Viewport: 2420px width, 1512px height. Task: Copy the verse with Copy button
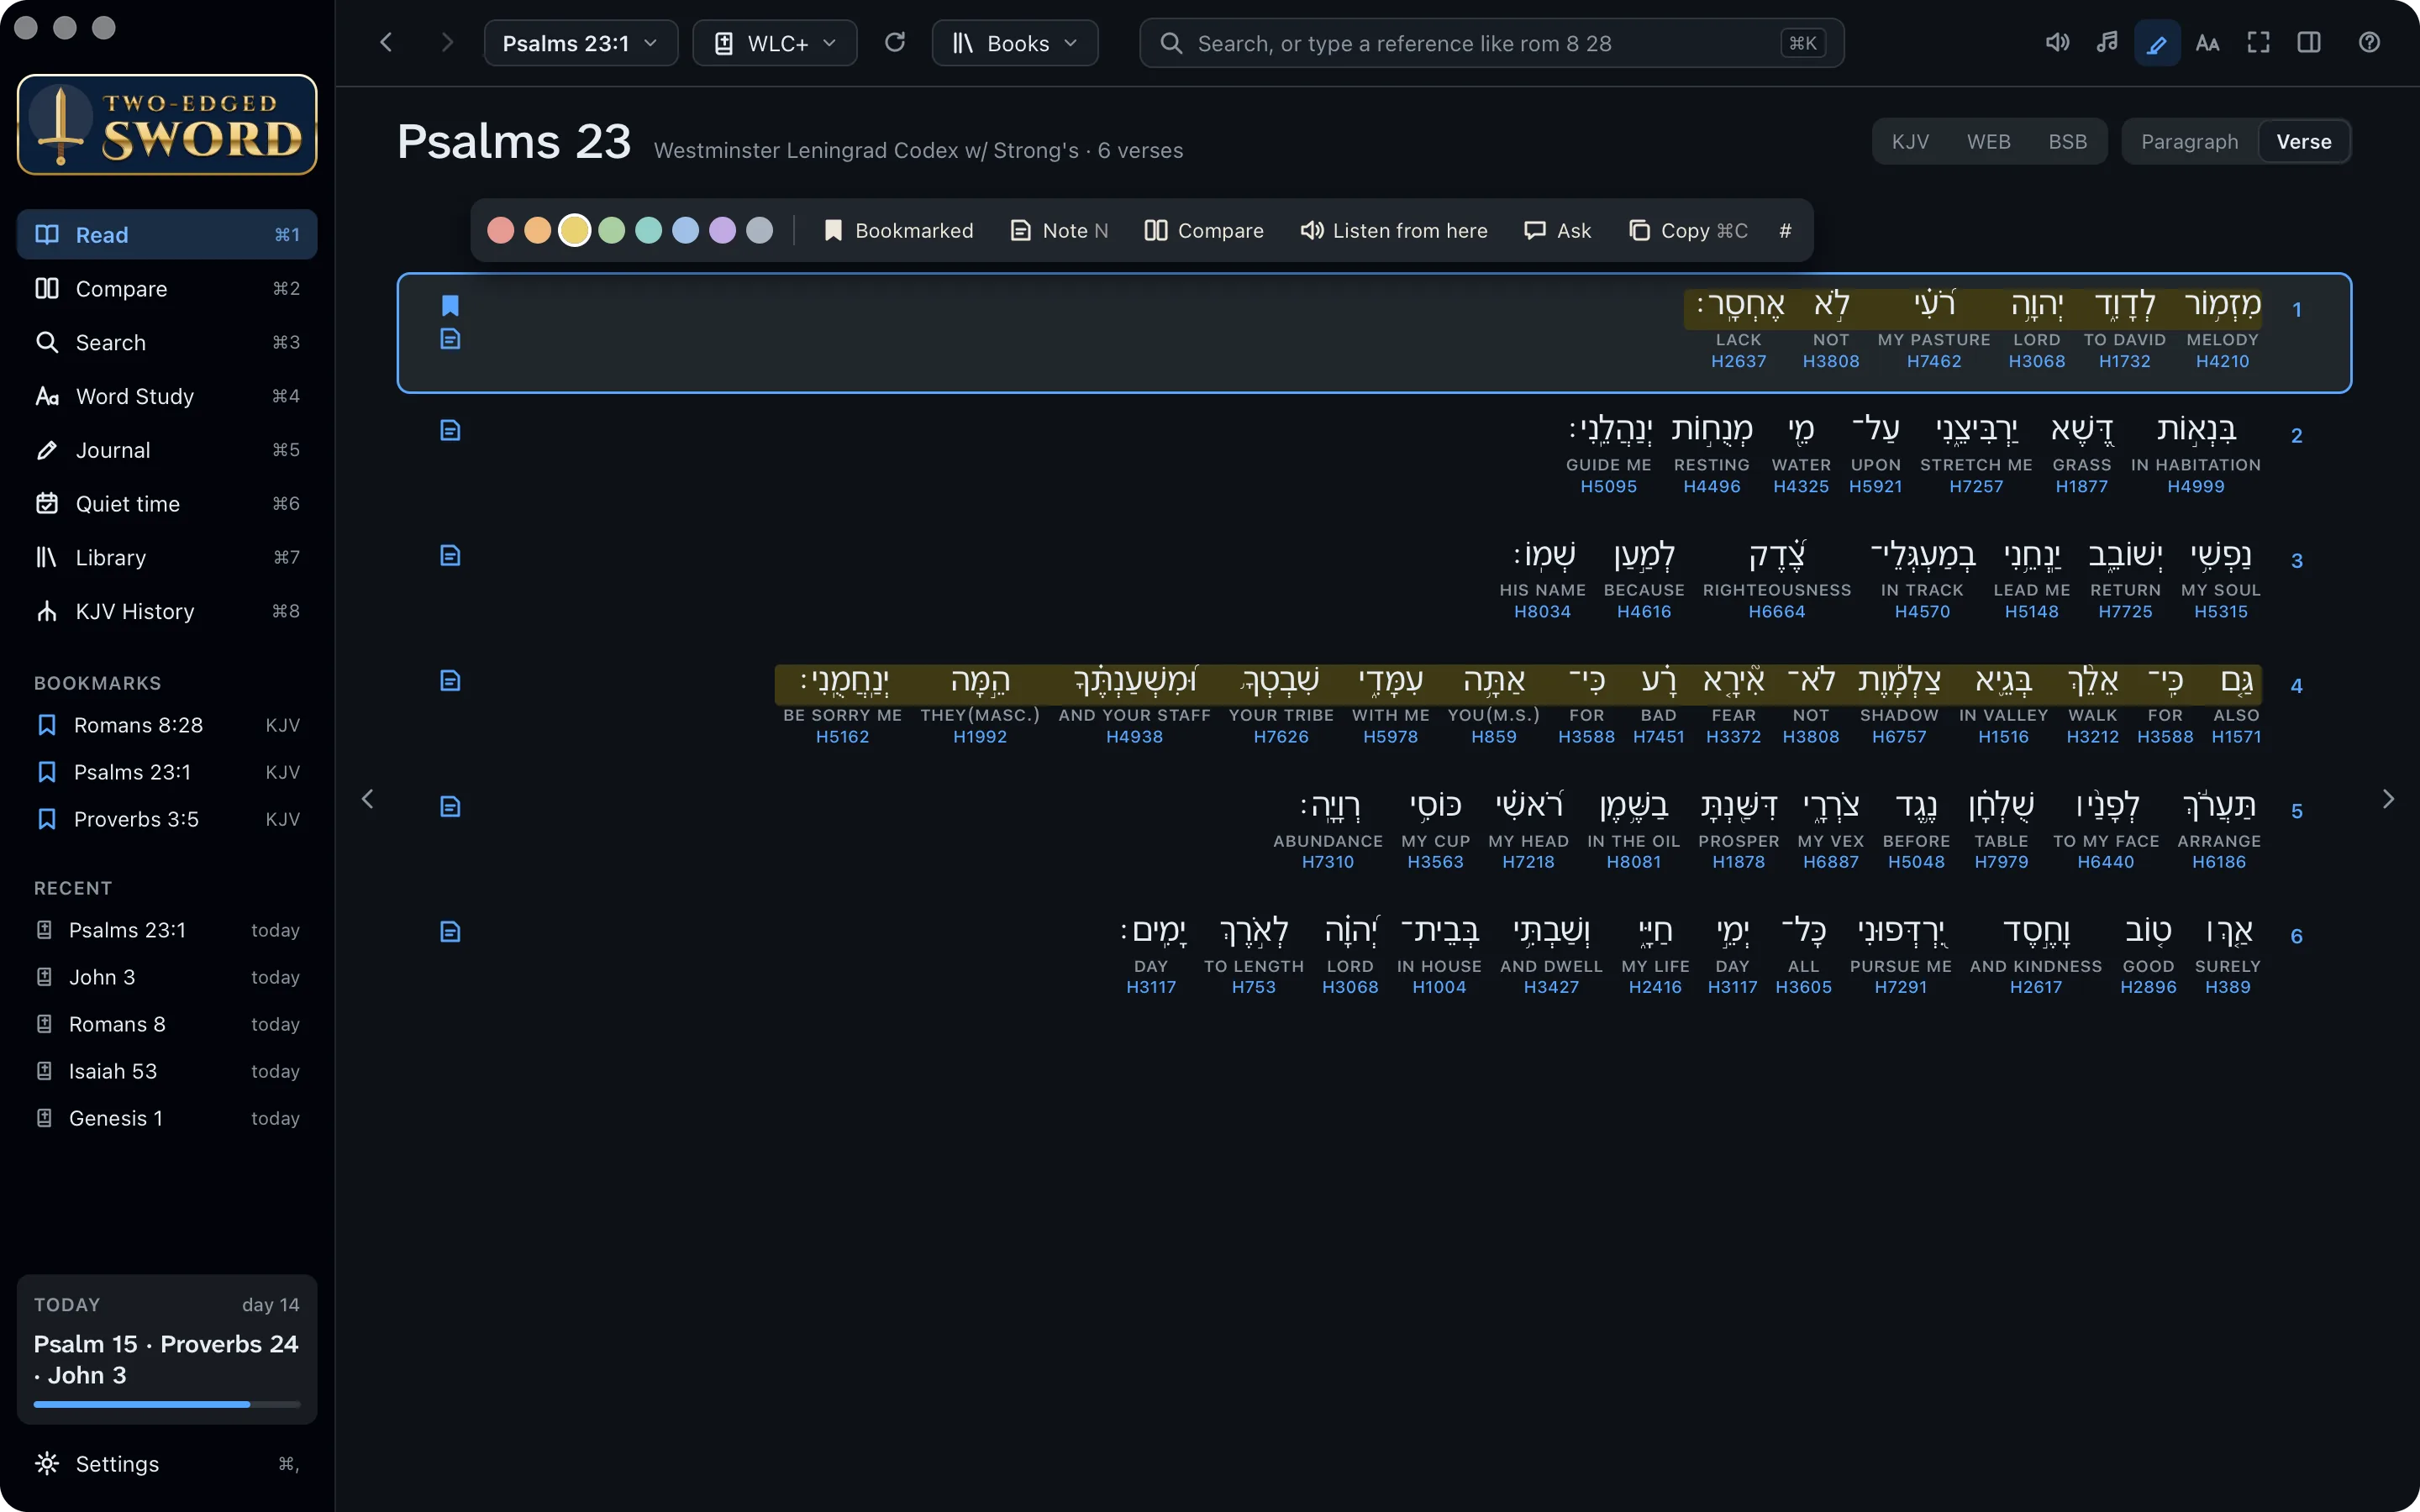1688,231
